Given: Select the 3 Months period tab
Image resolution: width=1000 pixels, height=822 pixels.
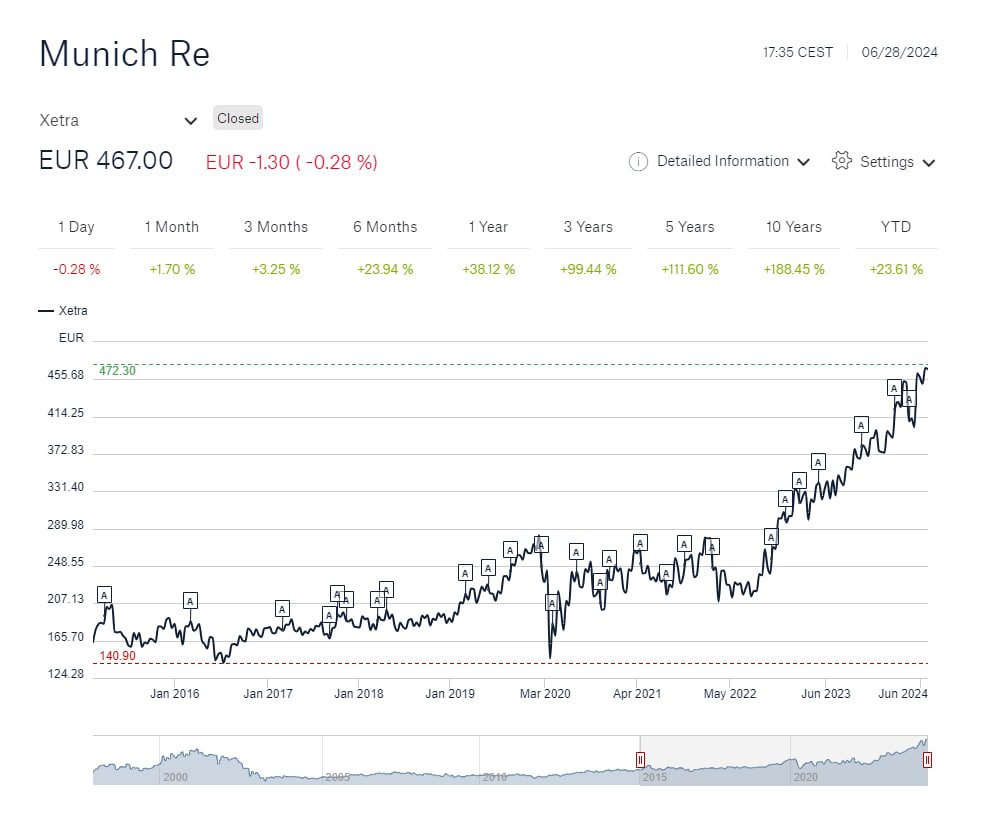Looking at the screenshot, I should [x=276, y=227].
